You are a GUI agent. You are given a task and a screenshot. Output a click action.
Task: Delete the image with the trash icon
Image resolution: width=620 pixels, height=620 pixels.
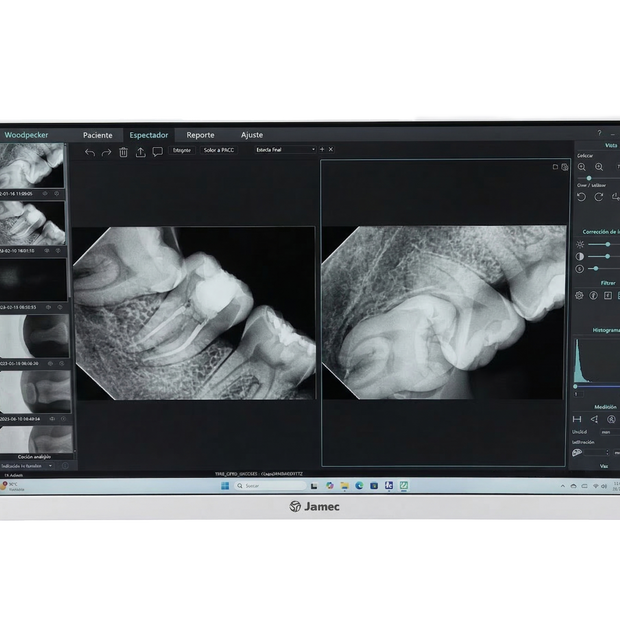click(x=123, y=152)
